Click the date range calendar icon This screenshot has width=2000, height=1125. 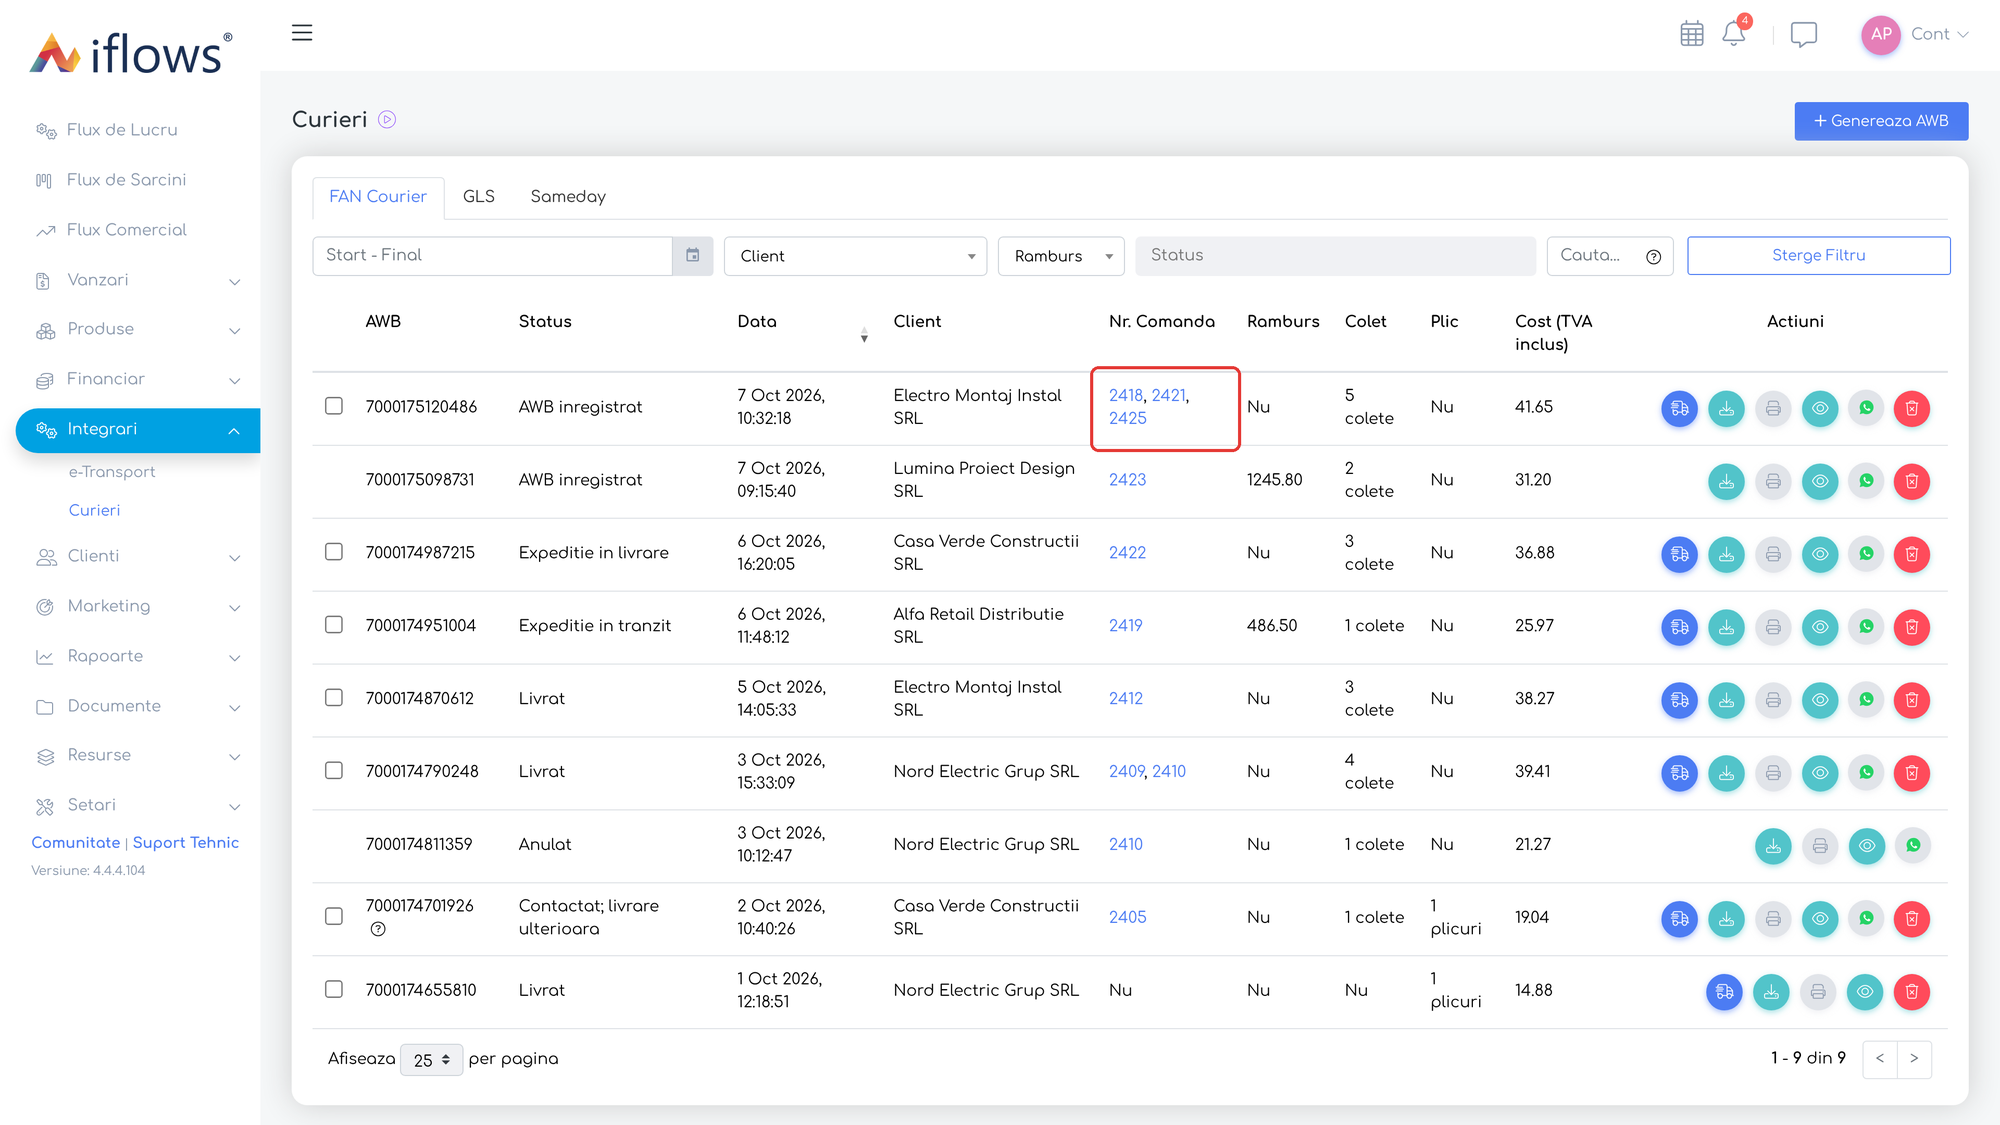click(x=692, y=256)
